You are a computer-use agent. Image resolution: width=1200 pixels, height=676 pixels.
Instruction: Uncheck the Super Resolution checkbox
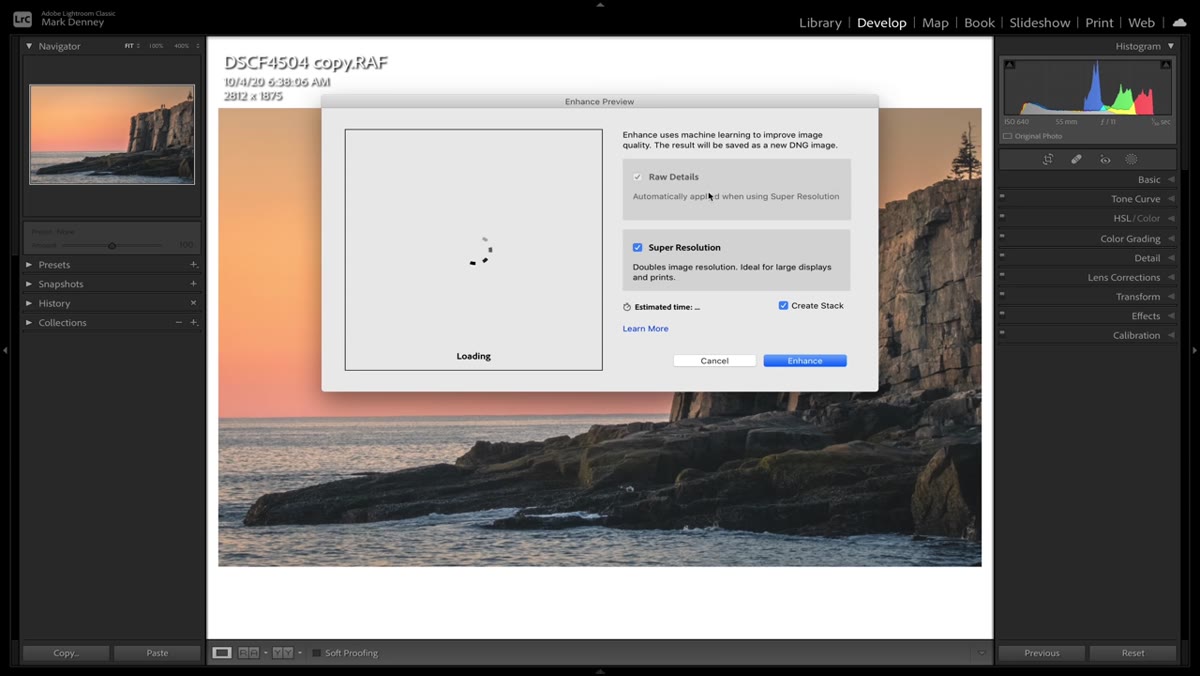click(637, 247)
